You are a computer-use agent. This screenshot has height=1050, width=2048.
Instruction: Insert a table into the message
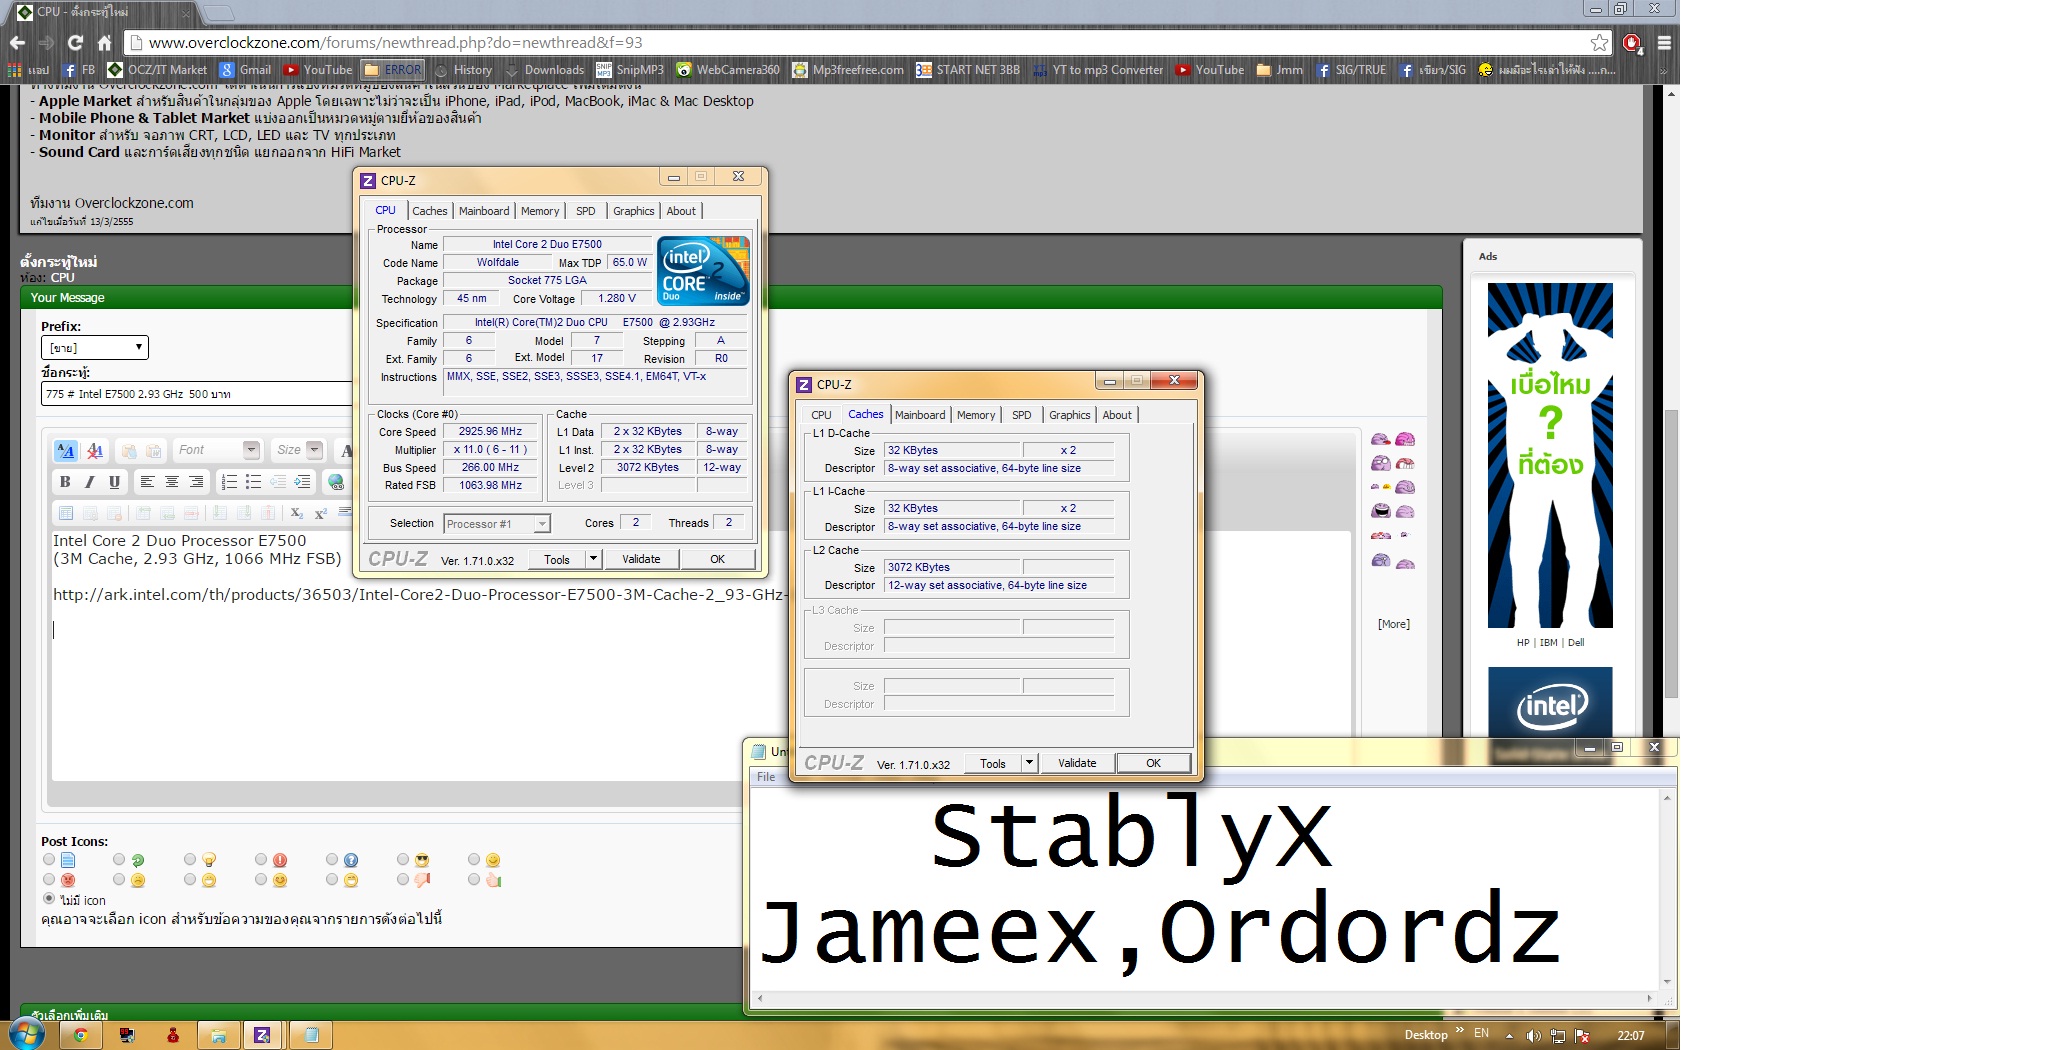click(x=66, y=513)
